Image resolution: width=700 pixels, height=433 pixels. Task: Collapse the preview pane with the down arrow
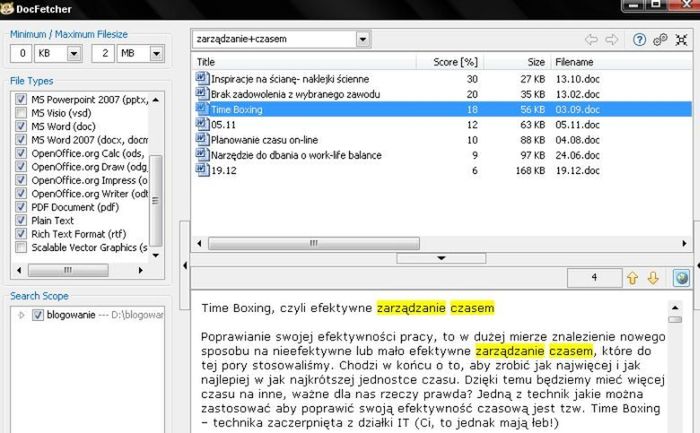441,258
